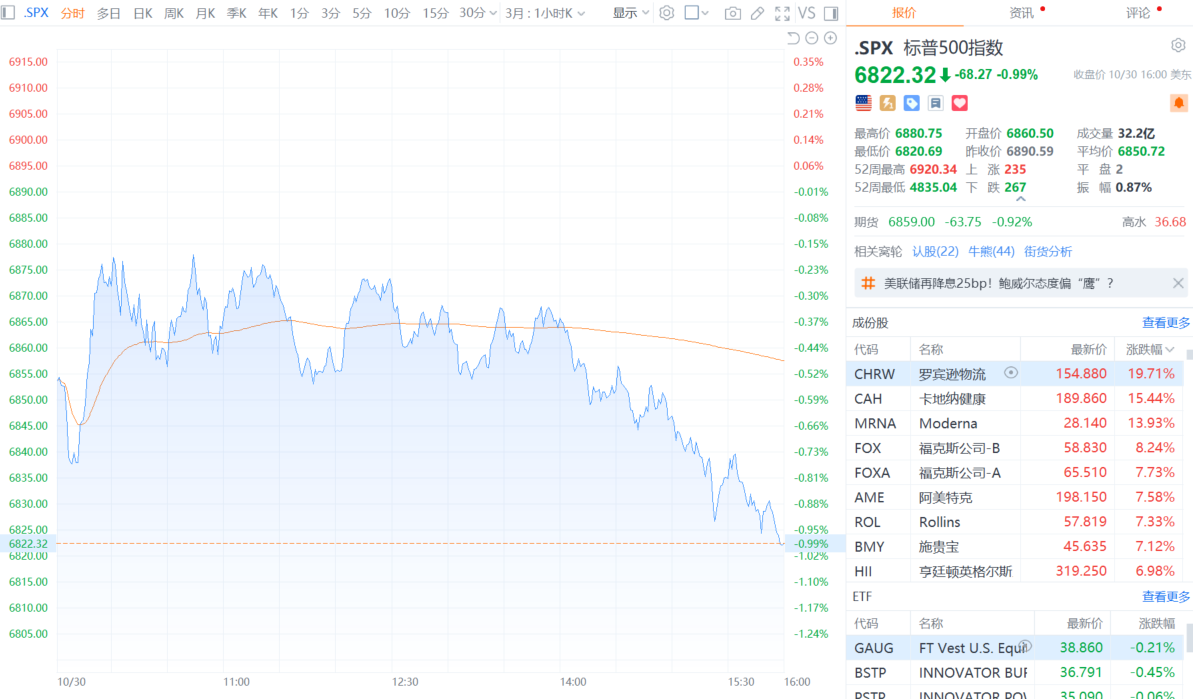Select the 周K weekly chart
The height and width of the screenshot is (699, 1193).
(174, 13)
